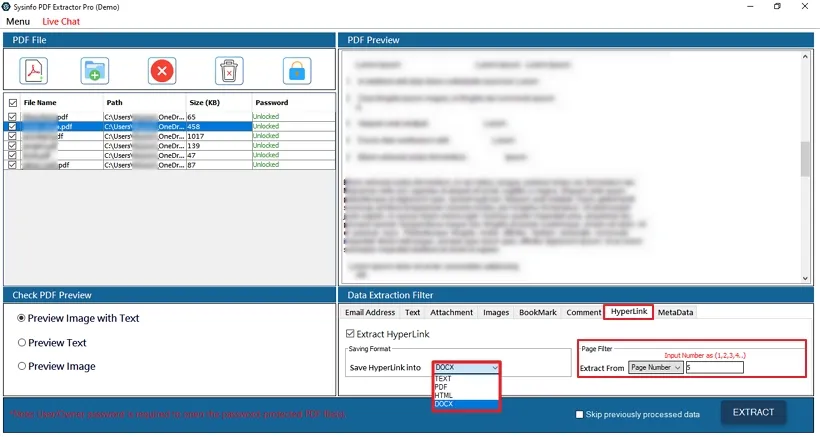
Task: Click the PDF Preview scroll down arrow
Action: [805, 279]
